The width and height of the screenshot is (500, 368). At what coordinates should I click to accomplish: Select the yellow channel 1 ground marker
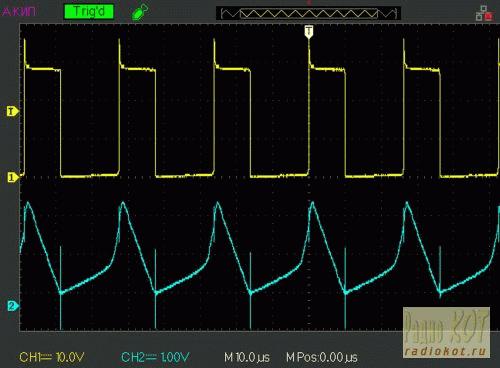tap(12, 177)
